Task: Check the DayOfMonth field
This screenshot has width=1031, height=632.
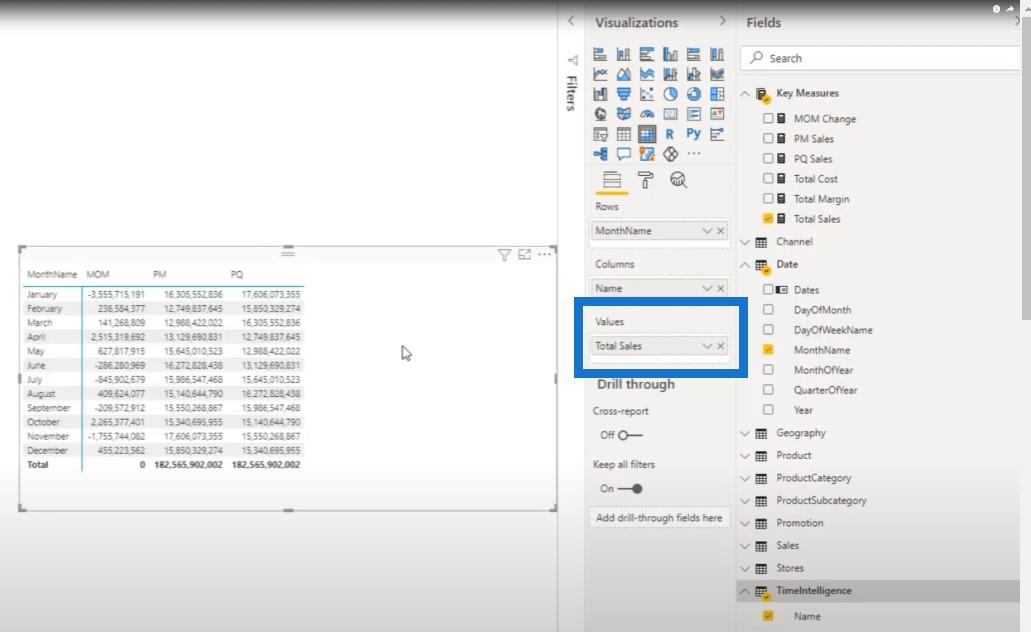Action: (x=768, y=310)
